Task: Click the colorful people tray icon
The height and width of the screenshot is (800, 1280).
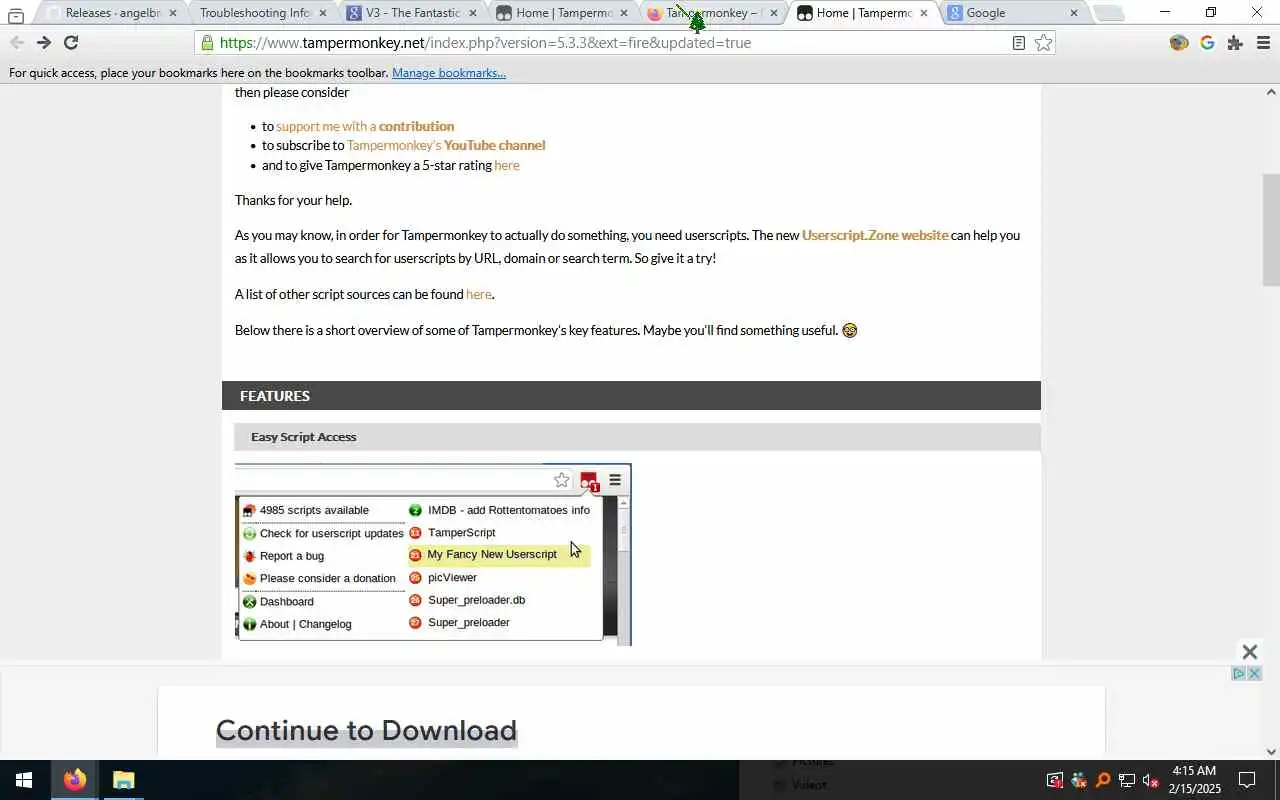Action: (x=1079, y=781)
